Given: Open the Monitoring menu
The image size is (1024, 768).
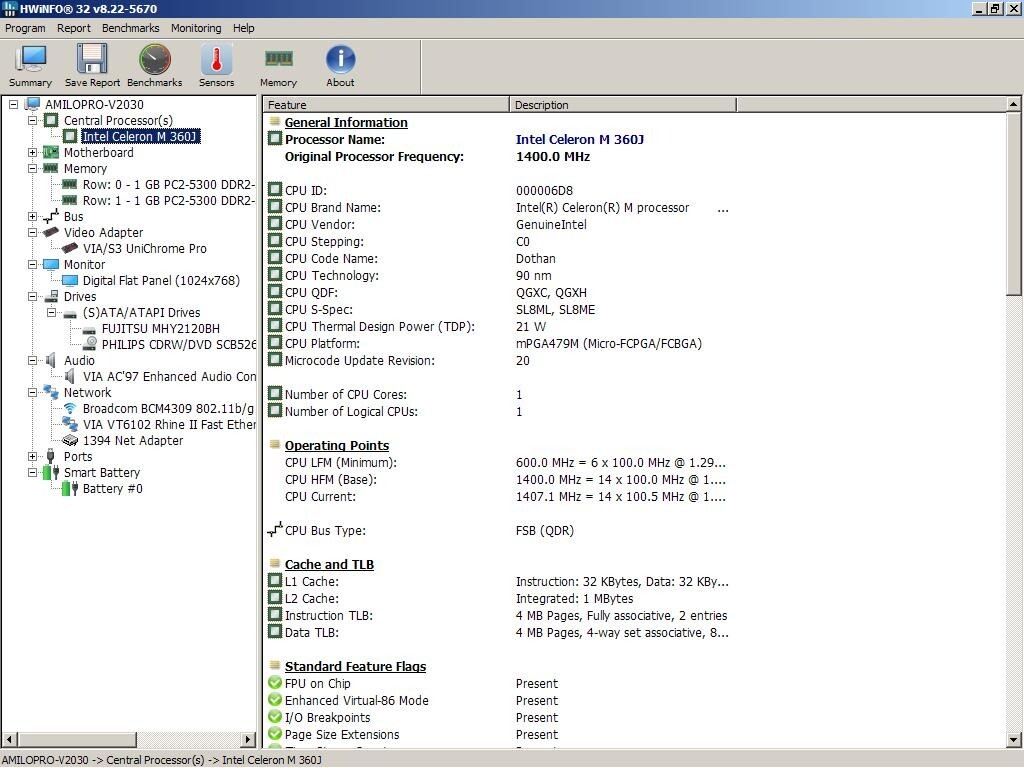Looking at the screenshot, I should click(x=196, y=28).
